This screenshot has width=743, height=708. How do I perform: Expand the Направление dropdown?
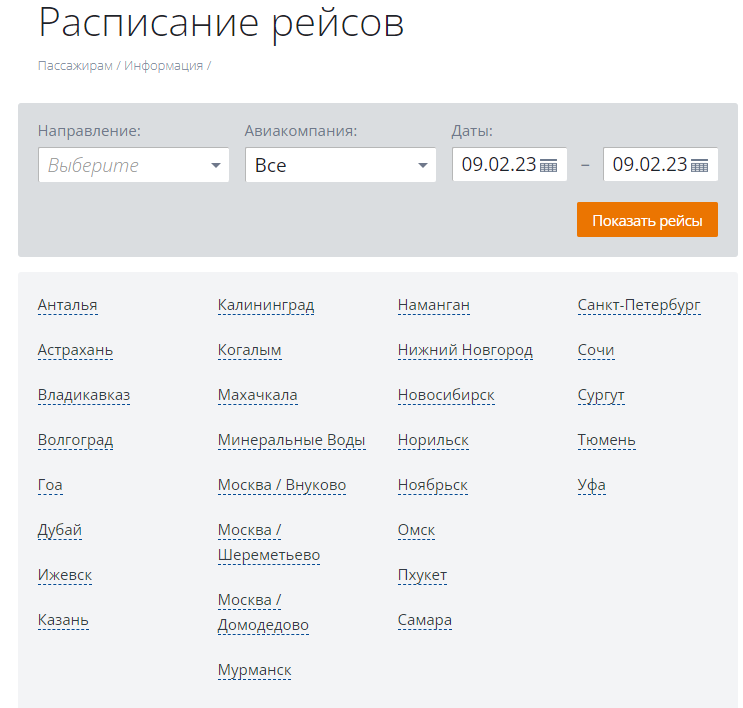[134, 165]
